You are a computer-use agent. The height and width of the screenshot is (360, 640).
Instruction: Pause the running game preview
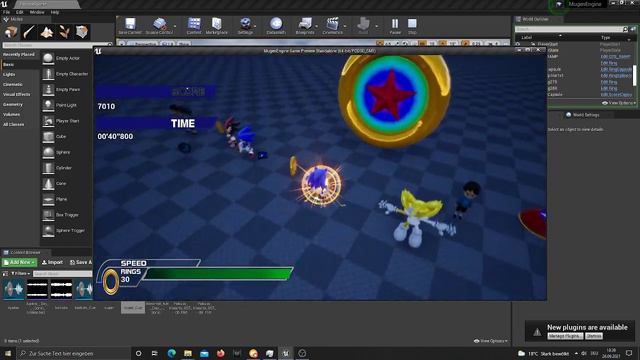[x=395, y=26]
